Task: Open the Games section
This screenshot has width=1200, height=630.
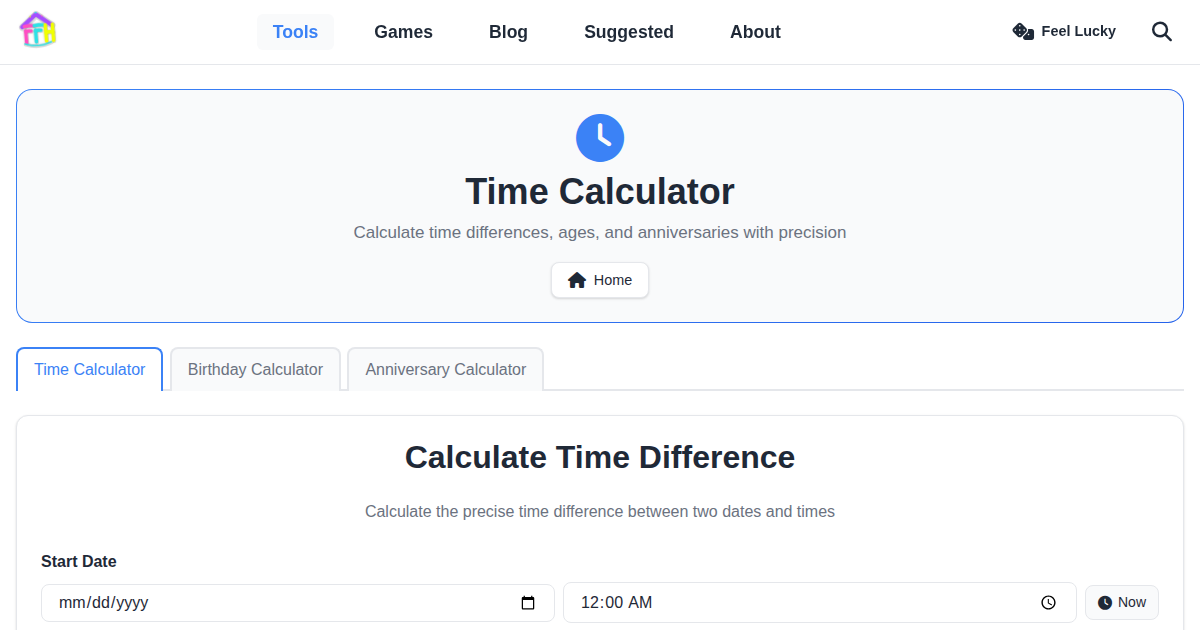Action: 403,31
